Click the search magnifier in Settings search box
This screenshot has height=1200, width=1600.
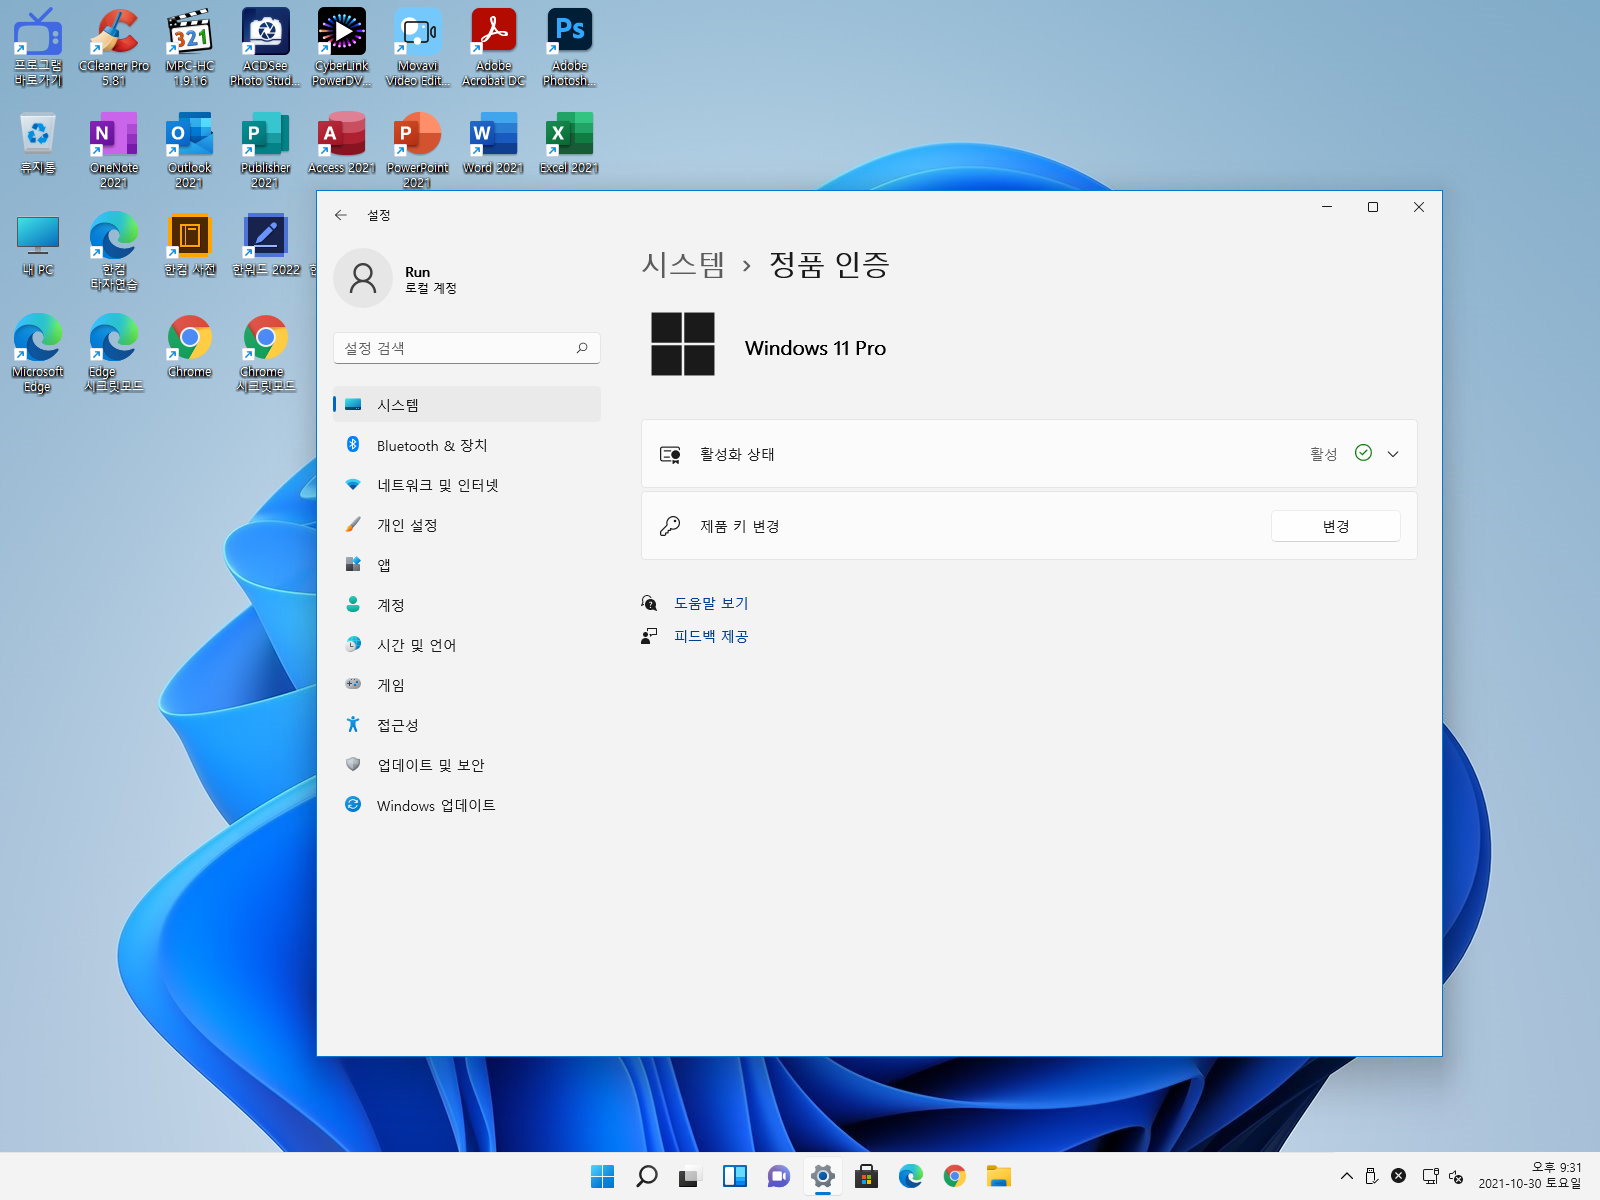tap(582, 348)
